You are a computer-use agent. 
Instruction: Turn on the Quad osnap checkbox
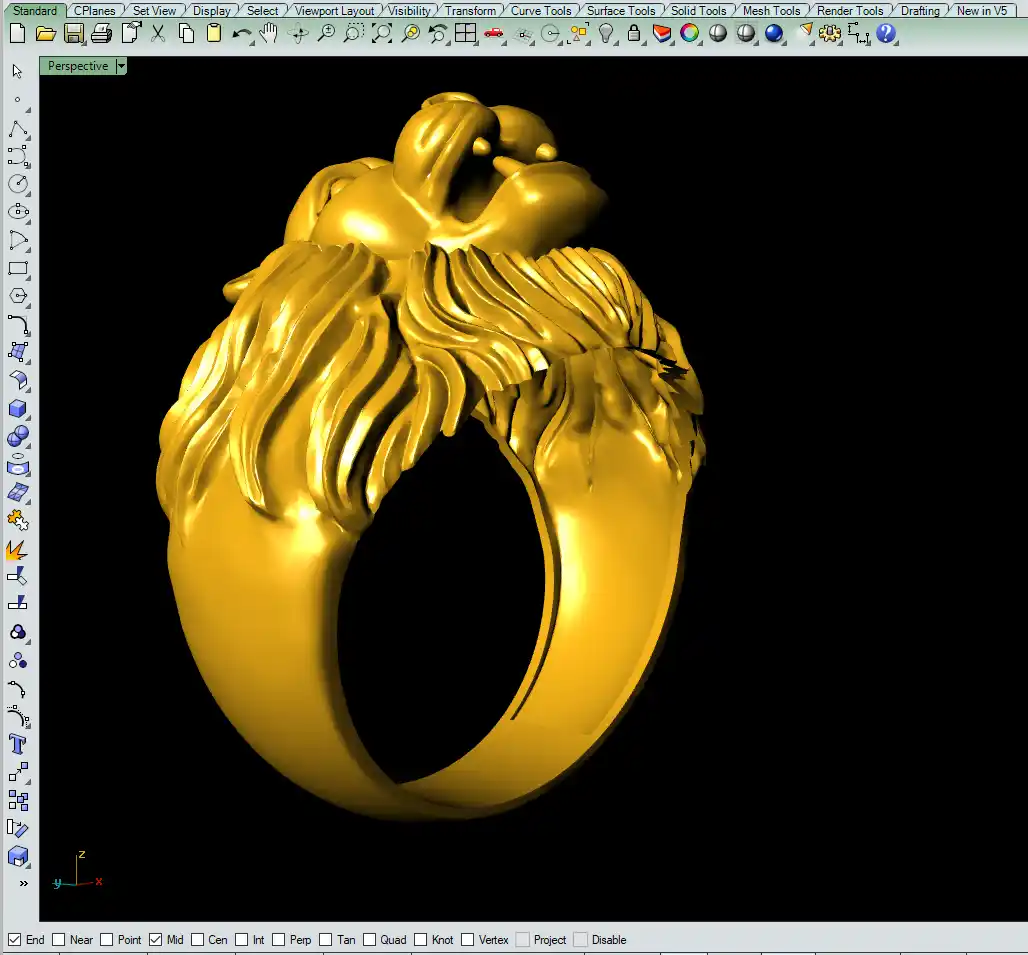coord(370,940)
